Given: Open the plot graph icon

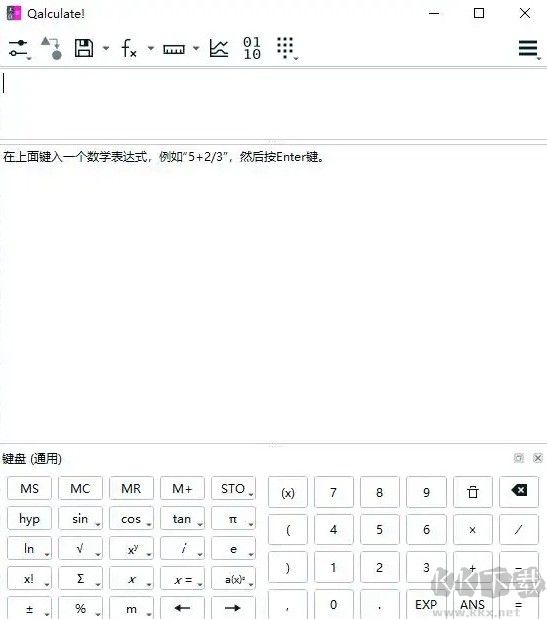Looking at the screenshot, I should 219,48.
